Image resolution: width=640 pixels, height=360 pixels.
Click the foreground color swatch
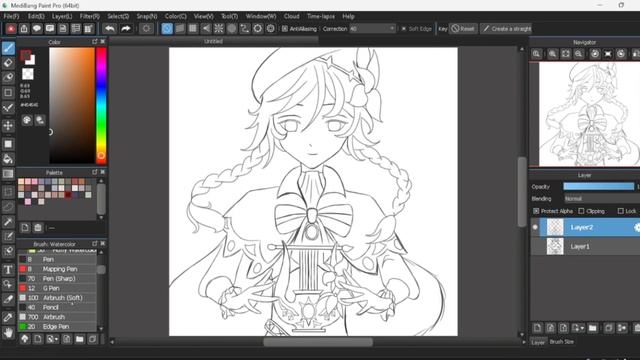26,55
